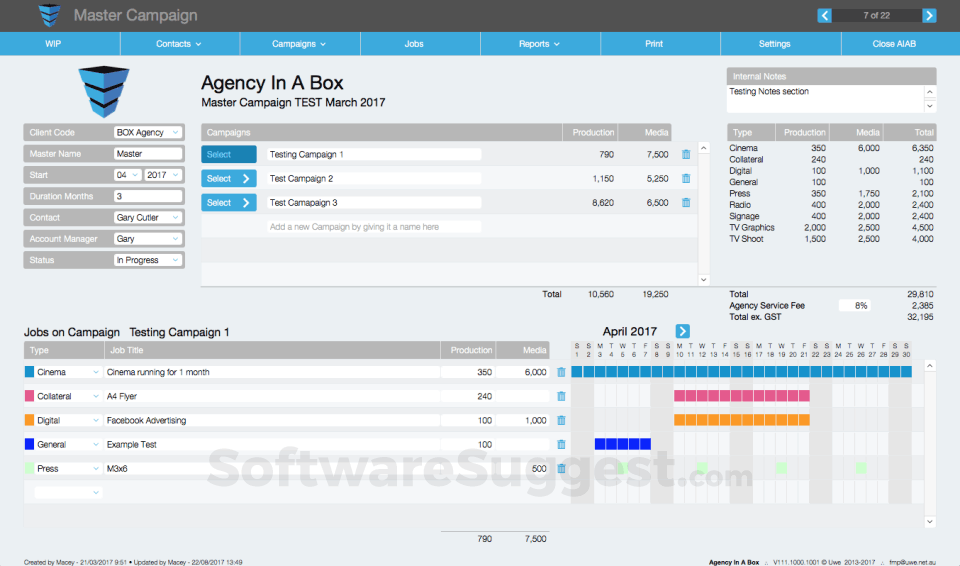Image resolution: width=960 pixels, height=566 pixels.
Task: Open the Reports menu
Action: [540, 43]
